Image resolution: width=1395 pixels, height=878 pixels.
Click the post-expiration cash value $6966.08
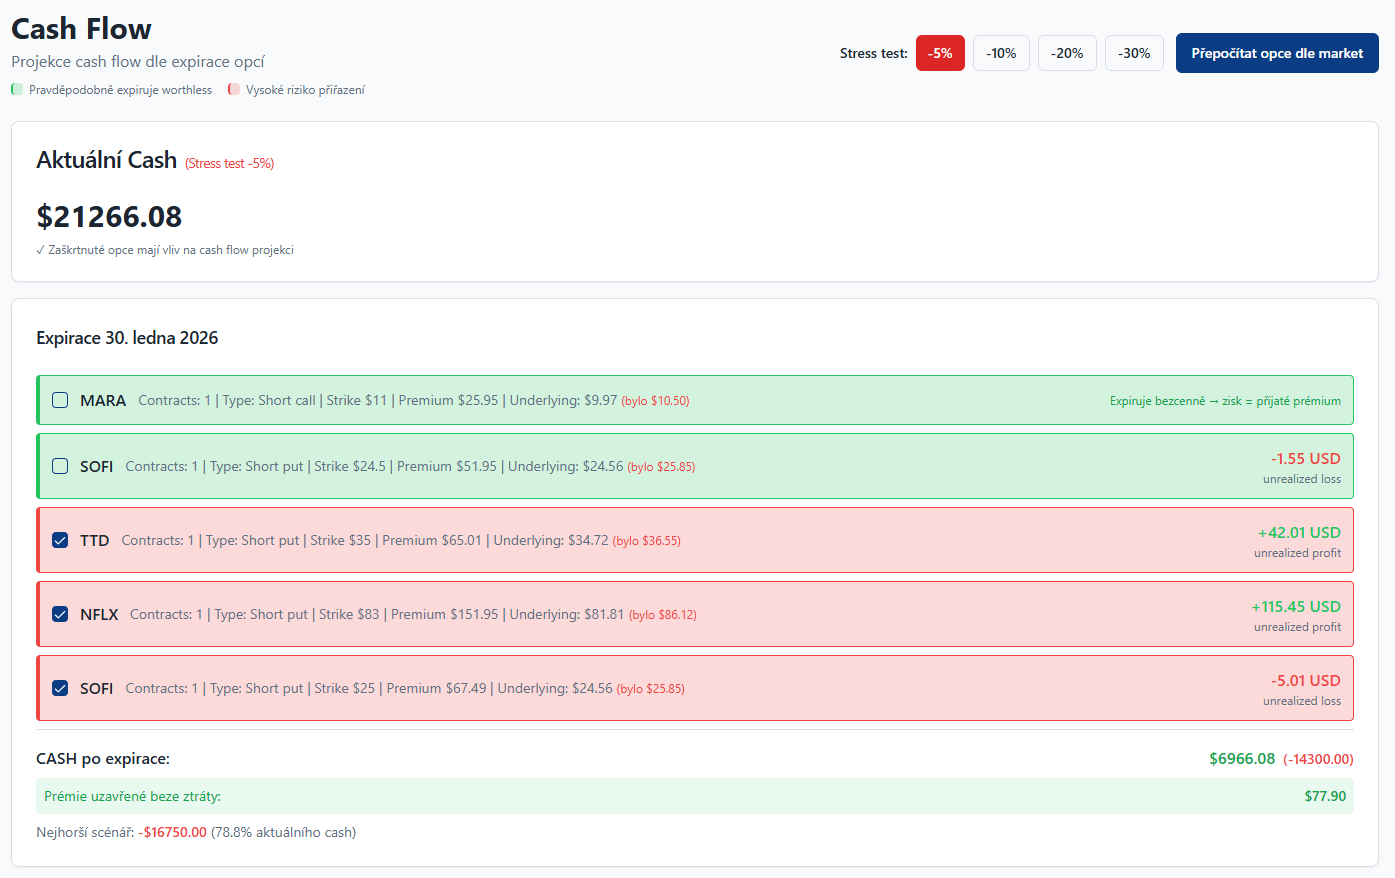click(x=1242, y=759)
